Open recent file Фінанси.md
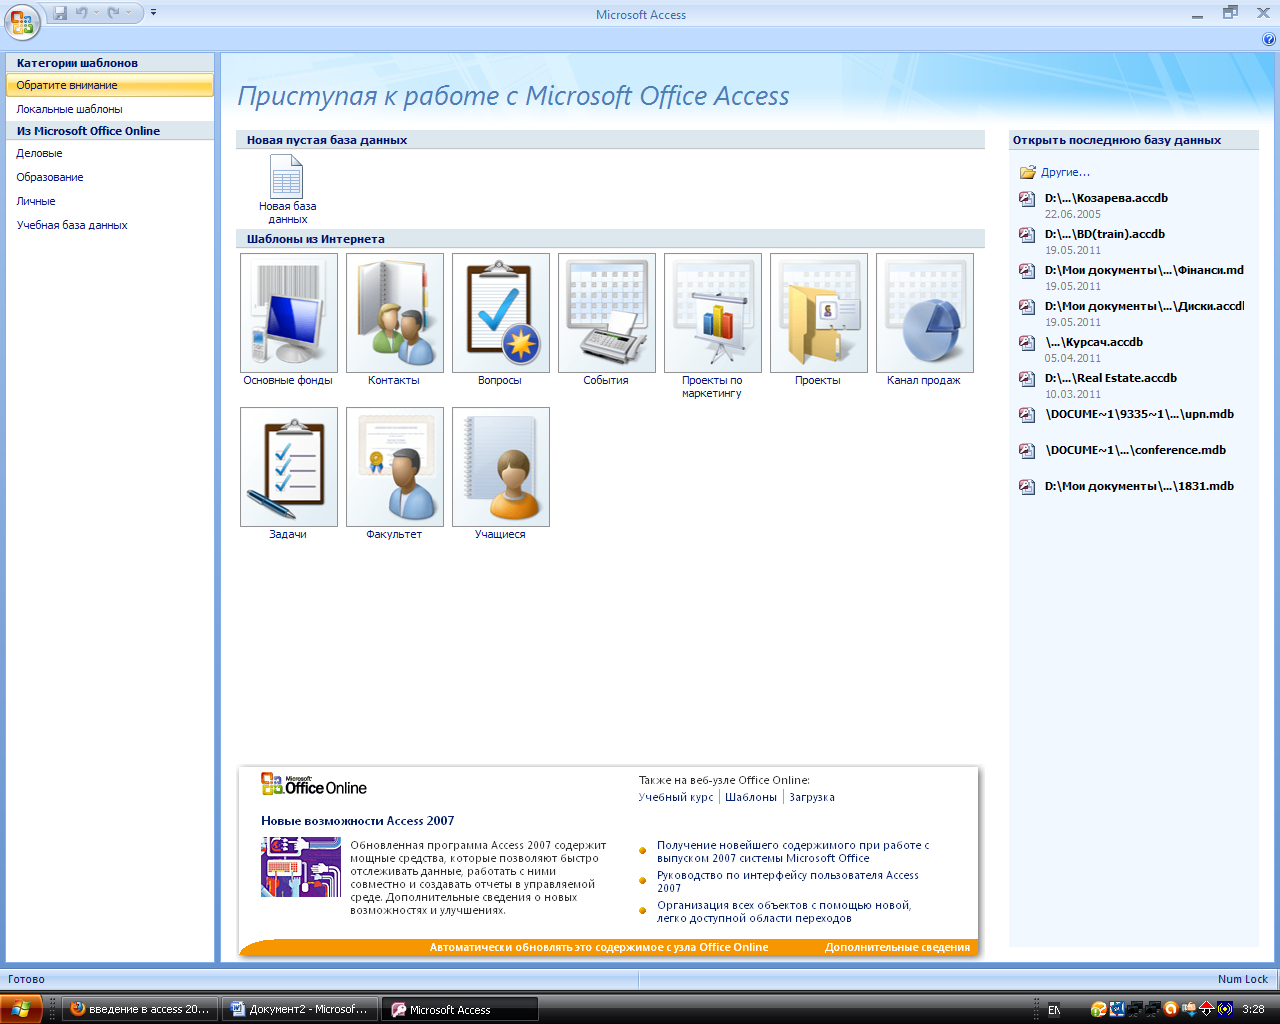Viewport: 1280px width, 1024px height. tap(1144, 270)
